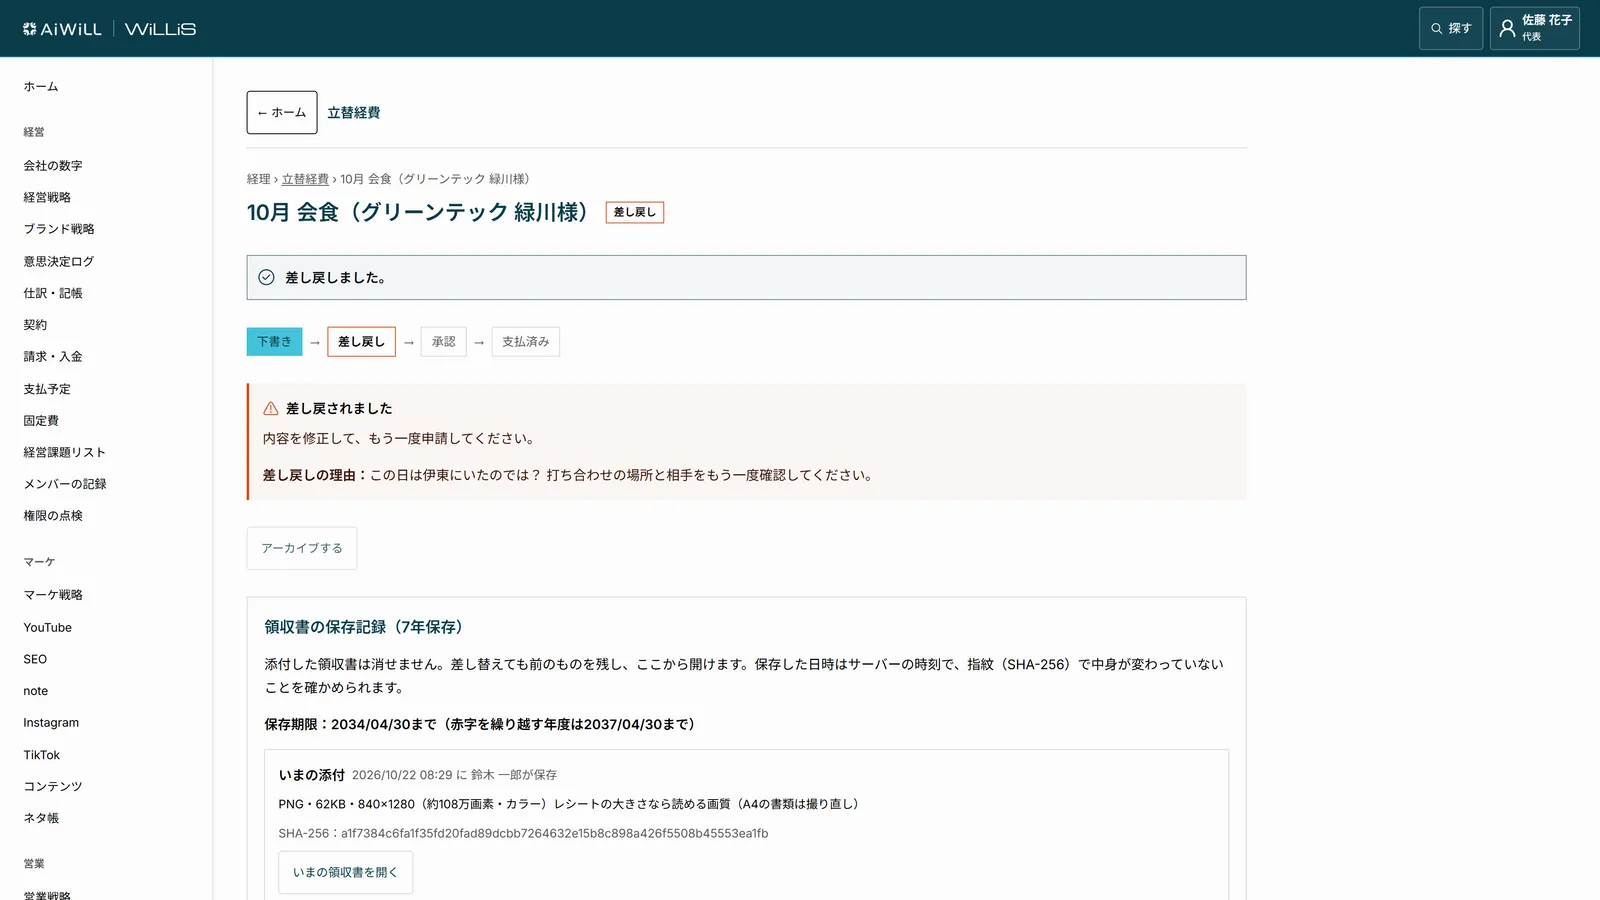Select ブランド戦略 sidebar item
This screenshot has height=900, width=1600.
coord(59,229)
